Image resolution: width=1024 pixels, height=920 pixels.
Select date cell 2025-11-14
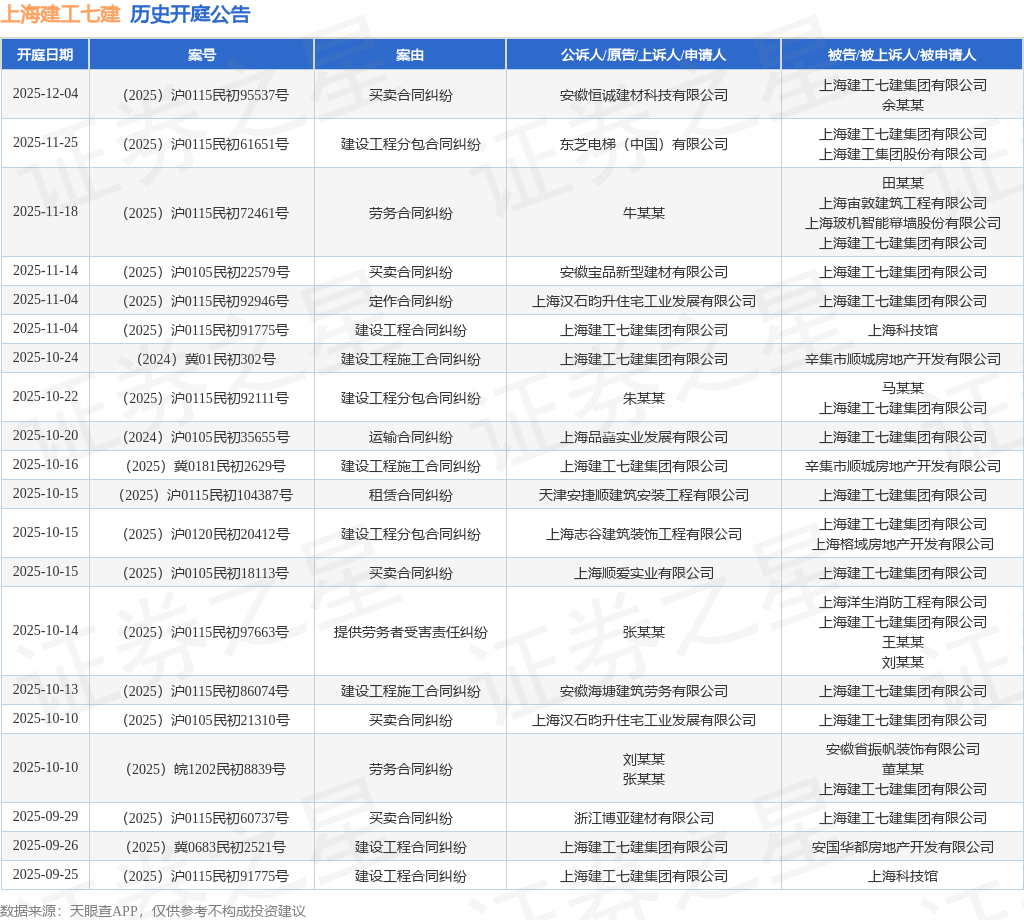pyautogui.click(x=45, y=270)
